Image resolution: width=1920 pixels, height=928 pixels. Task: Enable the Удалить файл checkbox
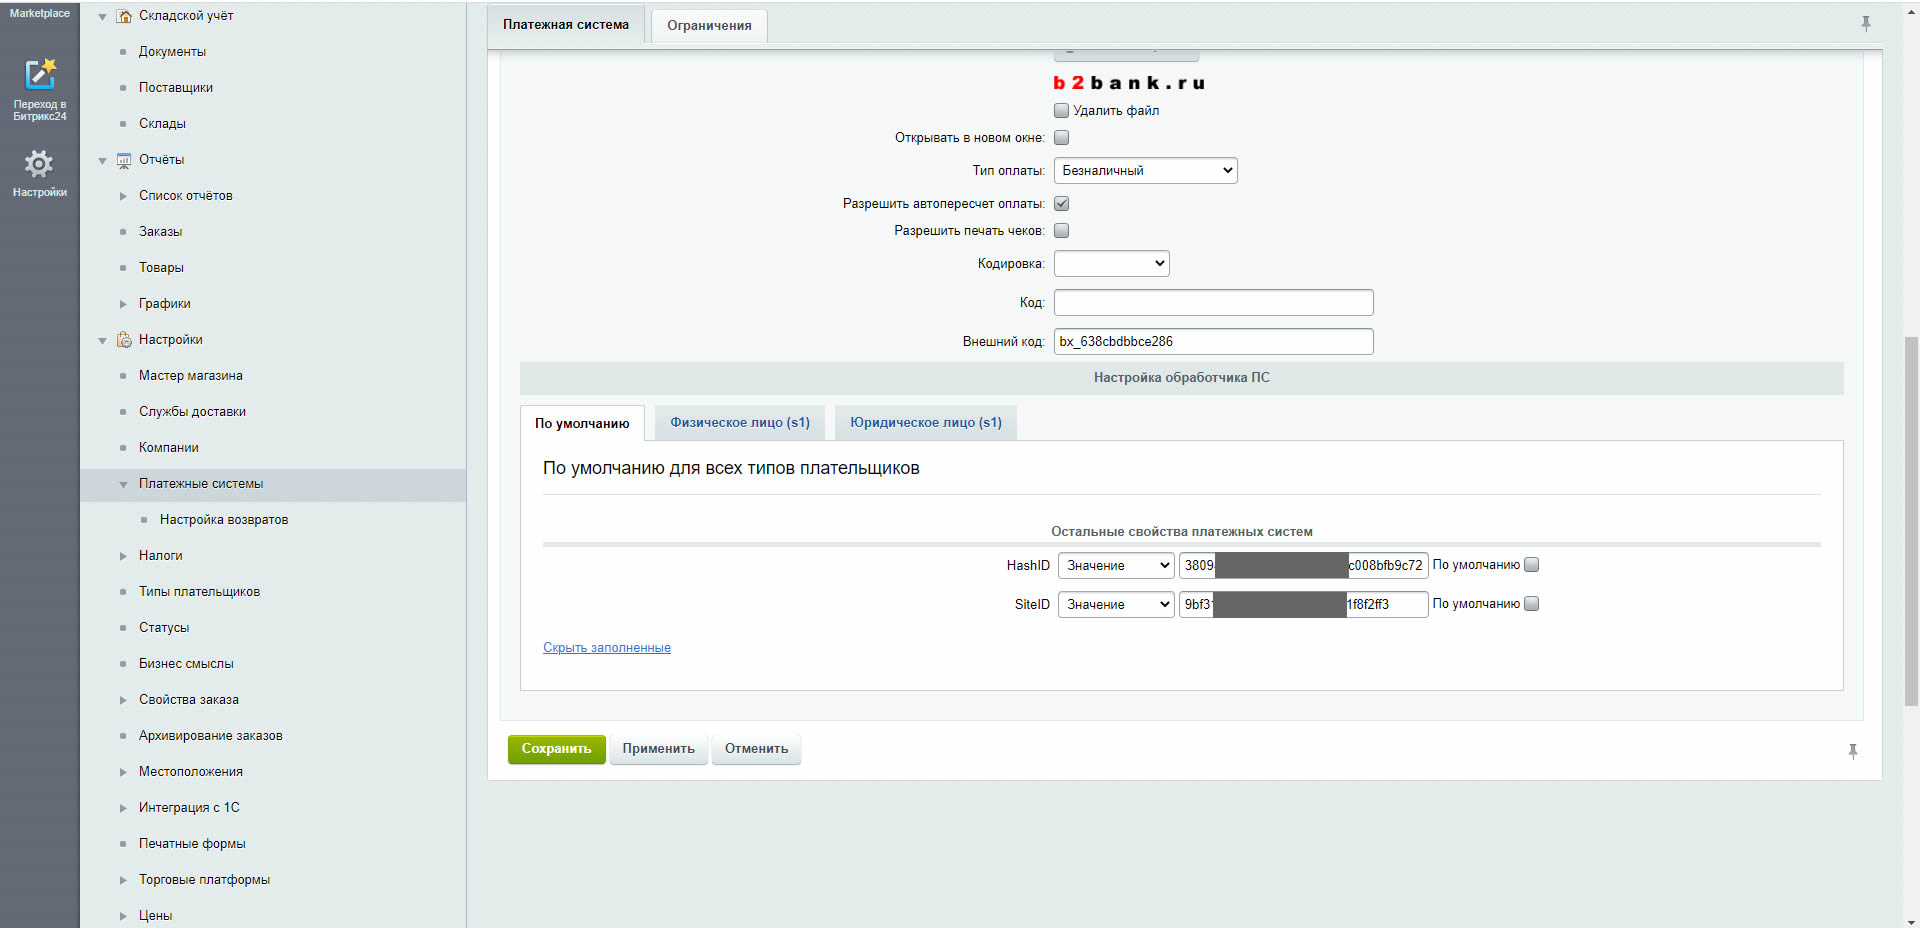pyautogui.click(x=1061, y=111)
